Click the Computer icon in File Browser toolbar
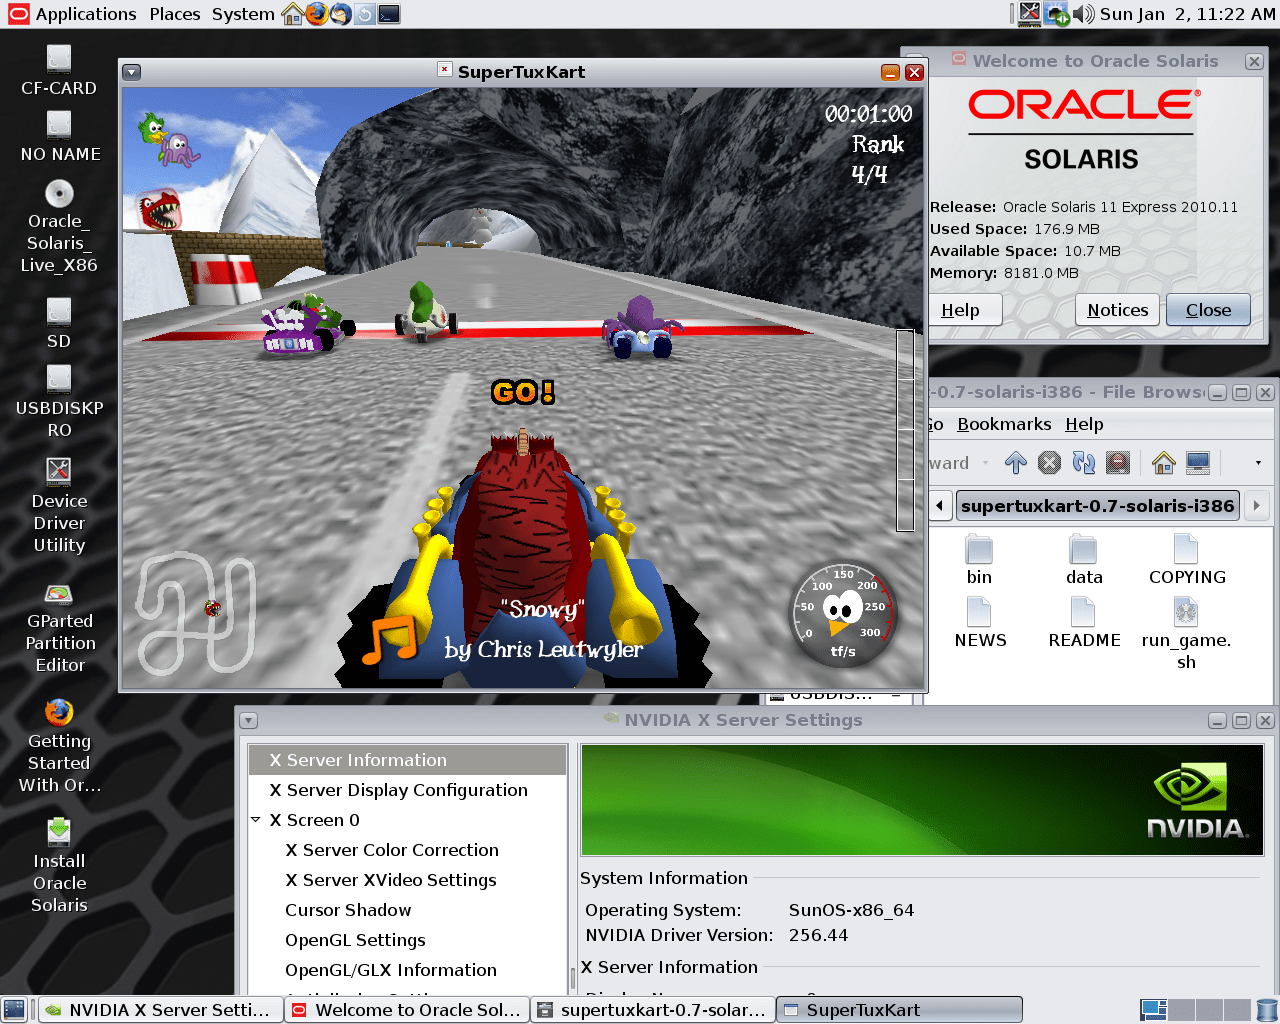The width and height of the screenshot is (1280, 1024). pos(1198,462)
